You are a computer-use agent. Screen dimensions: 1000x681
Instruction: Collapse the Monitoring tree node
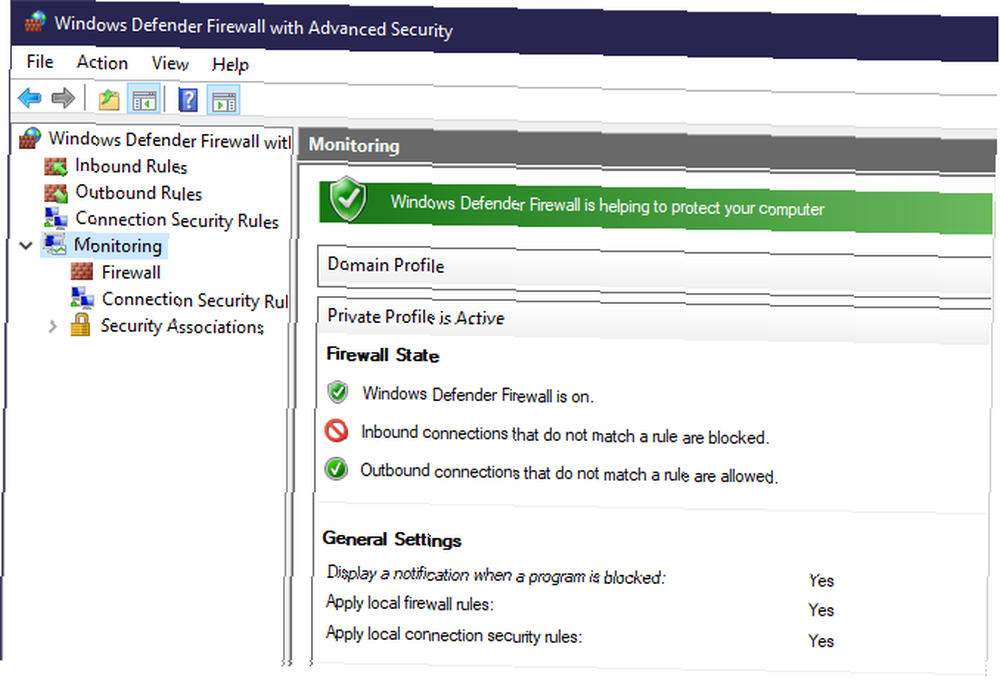click(26, 245)
